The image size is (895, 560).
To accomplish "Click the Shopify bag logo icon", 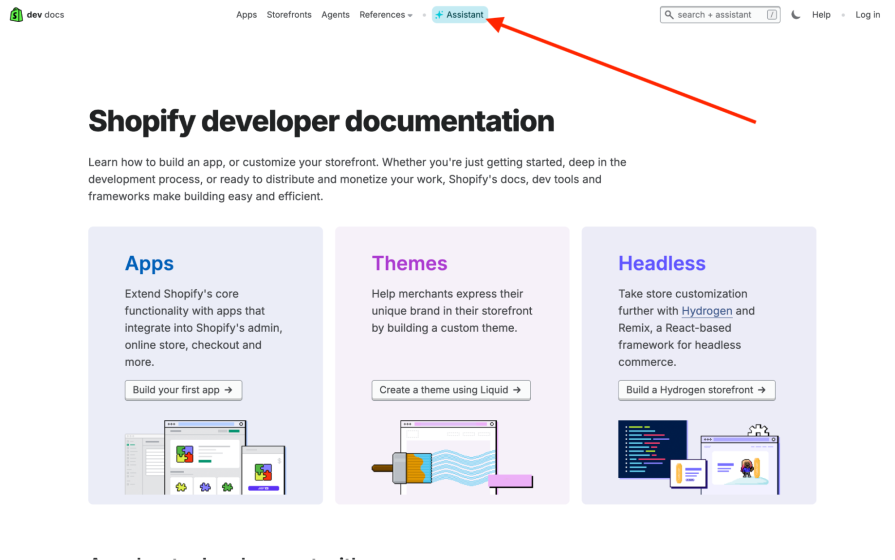I will 16,15.
